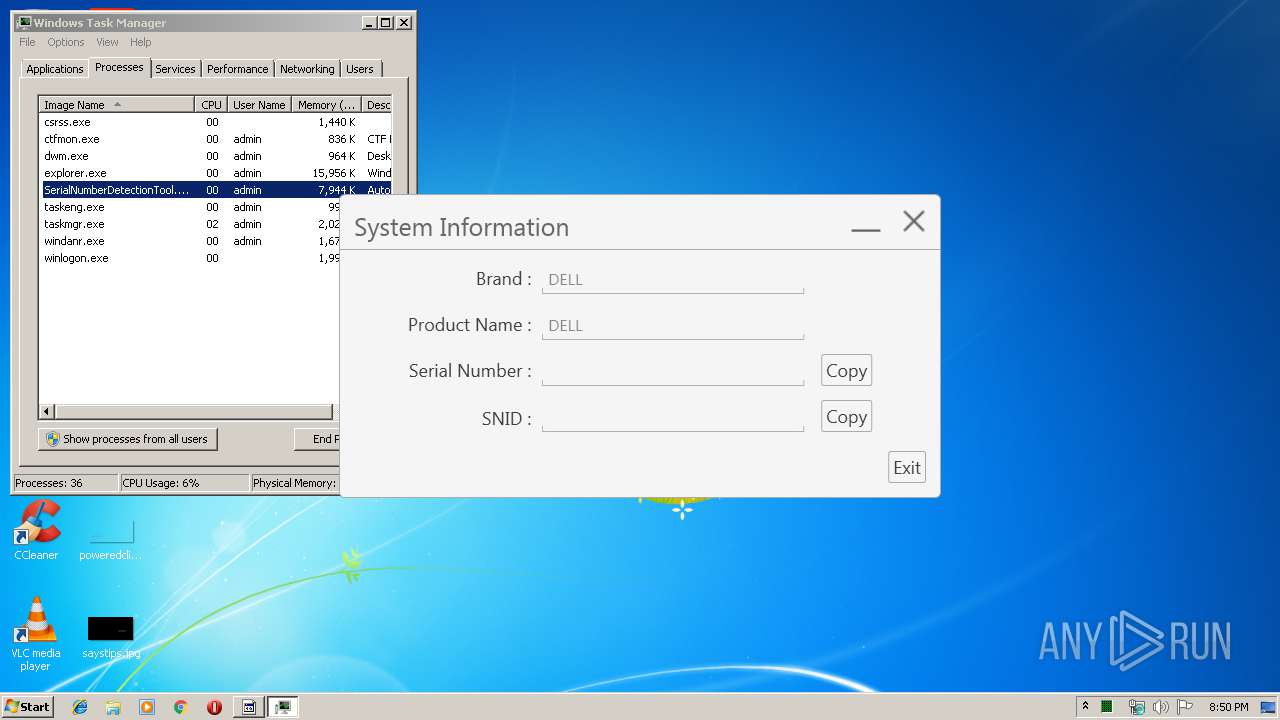Switch to System Information taskbar button

pos(249,707)
